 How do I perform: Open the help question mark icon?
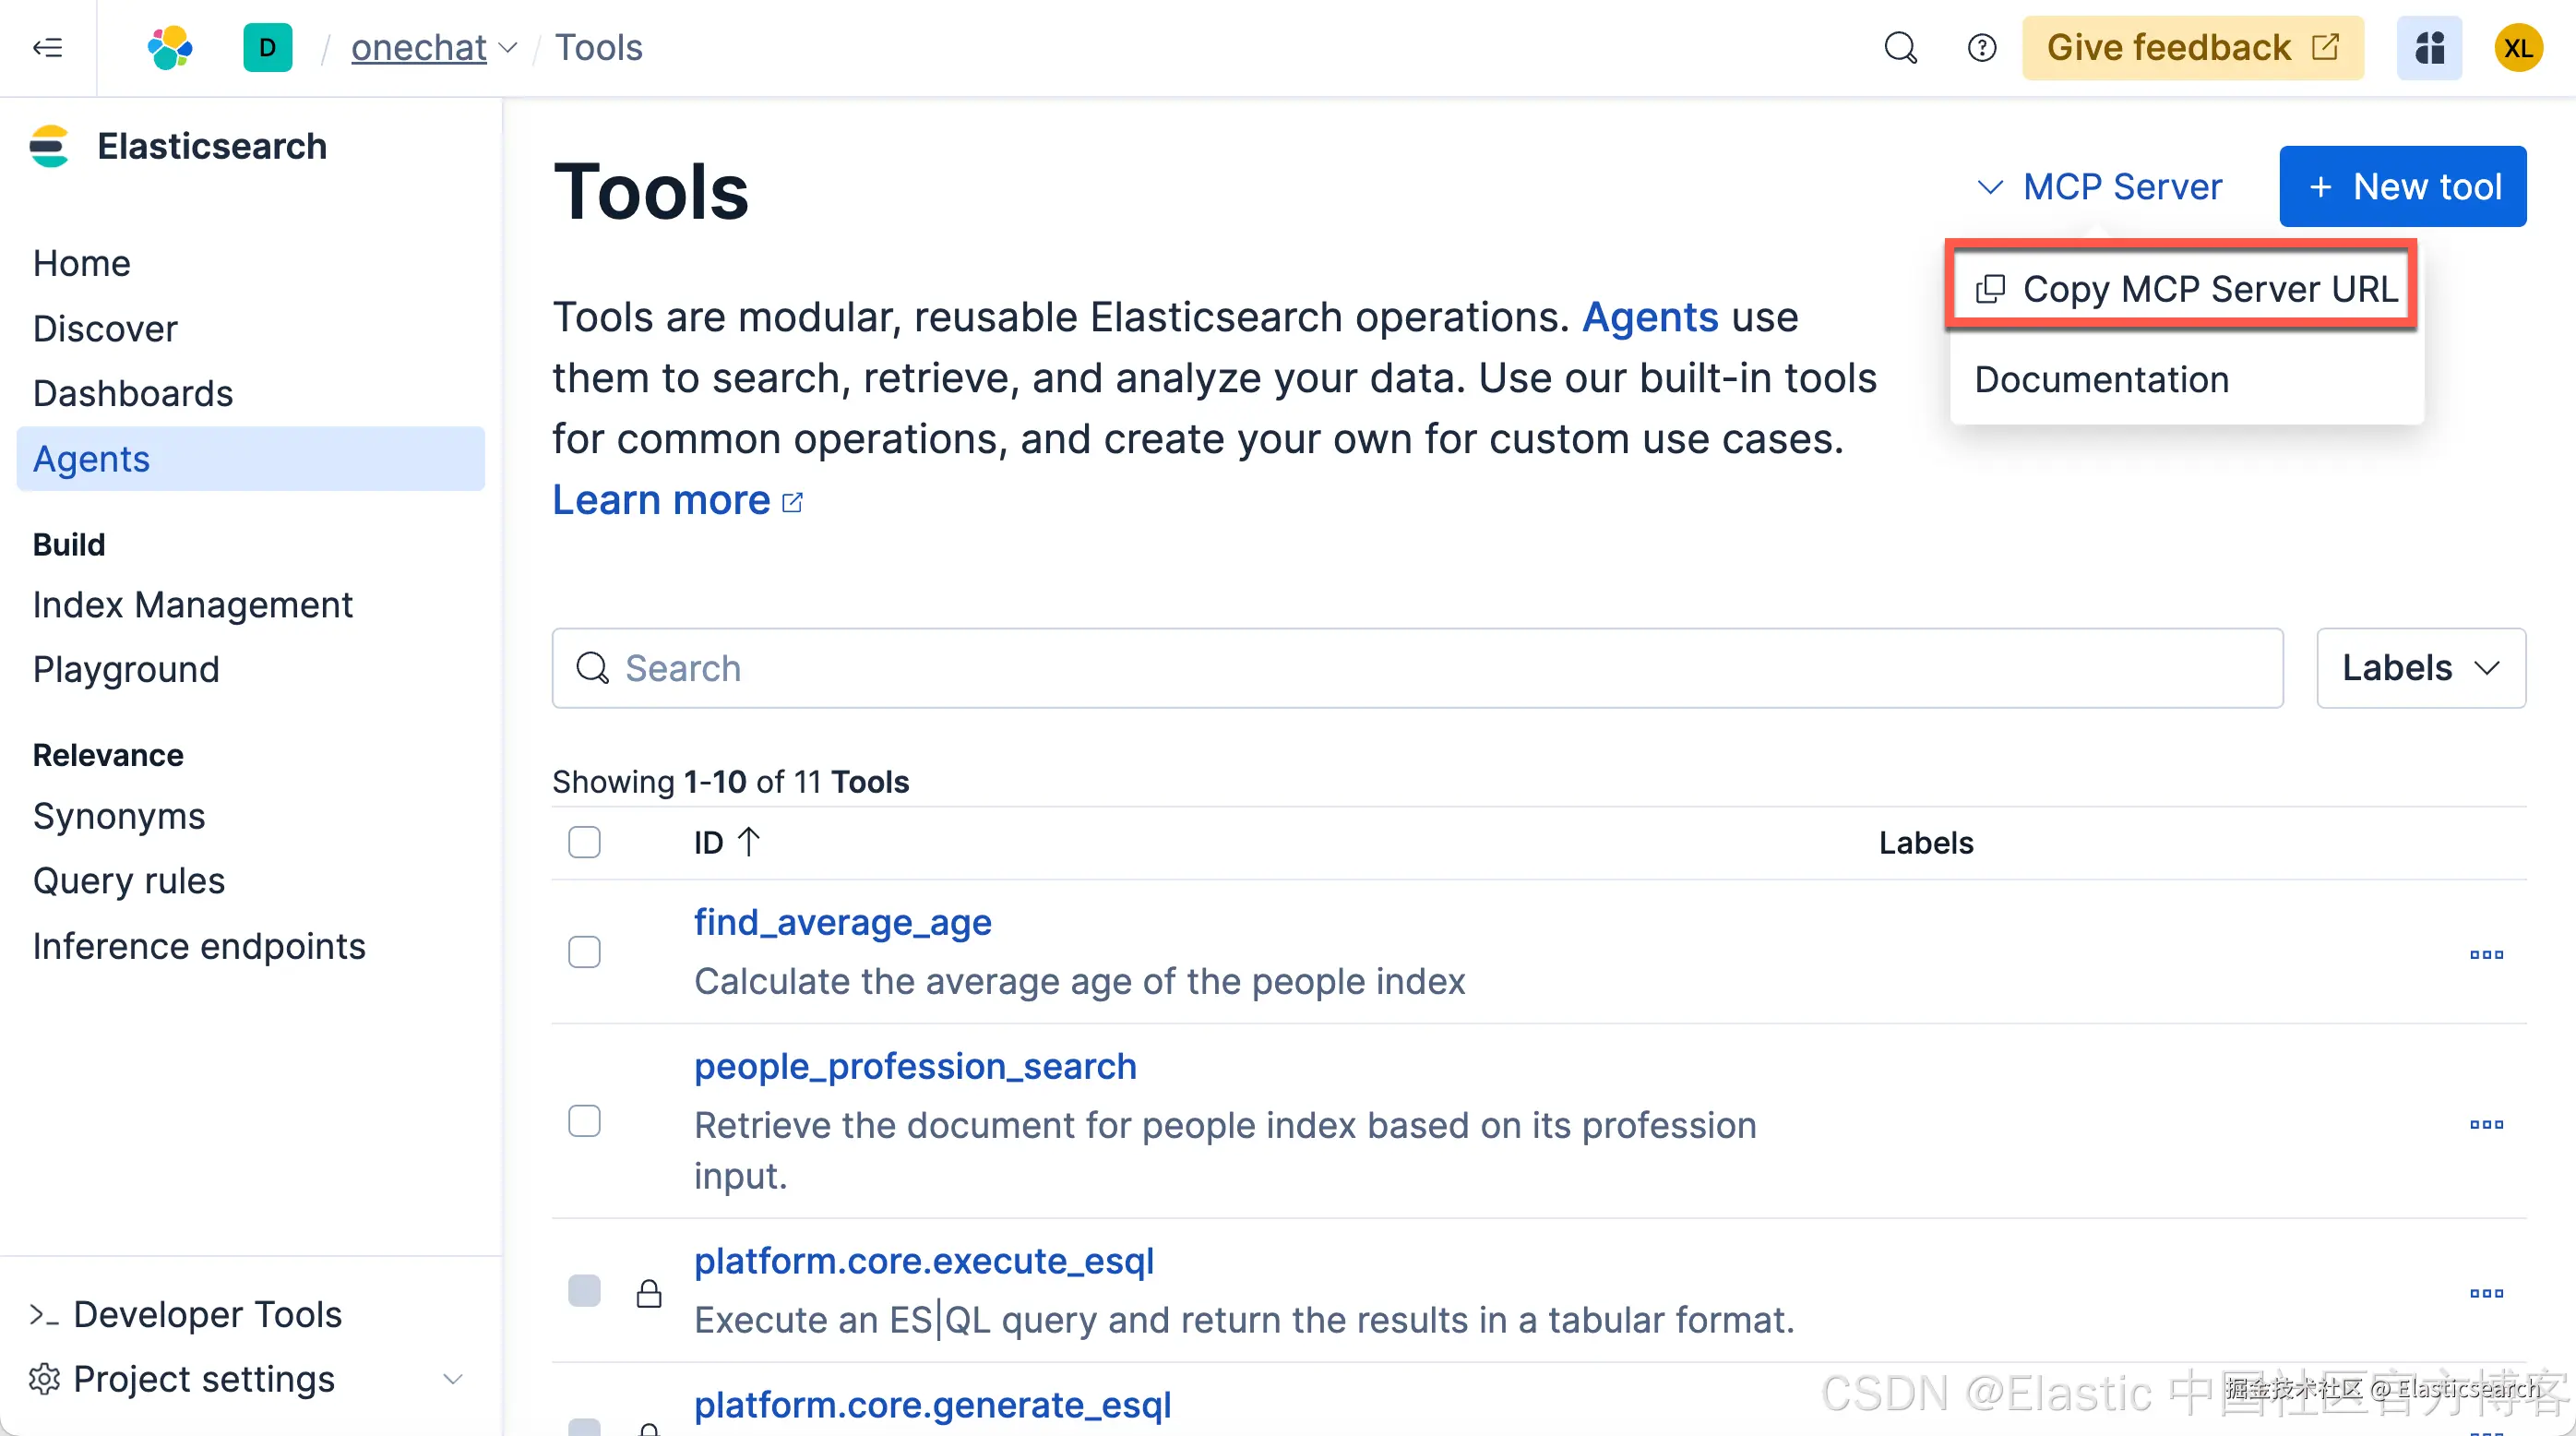click(x=1981, y=47)
